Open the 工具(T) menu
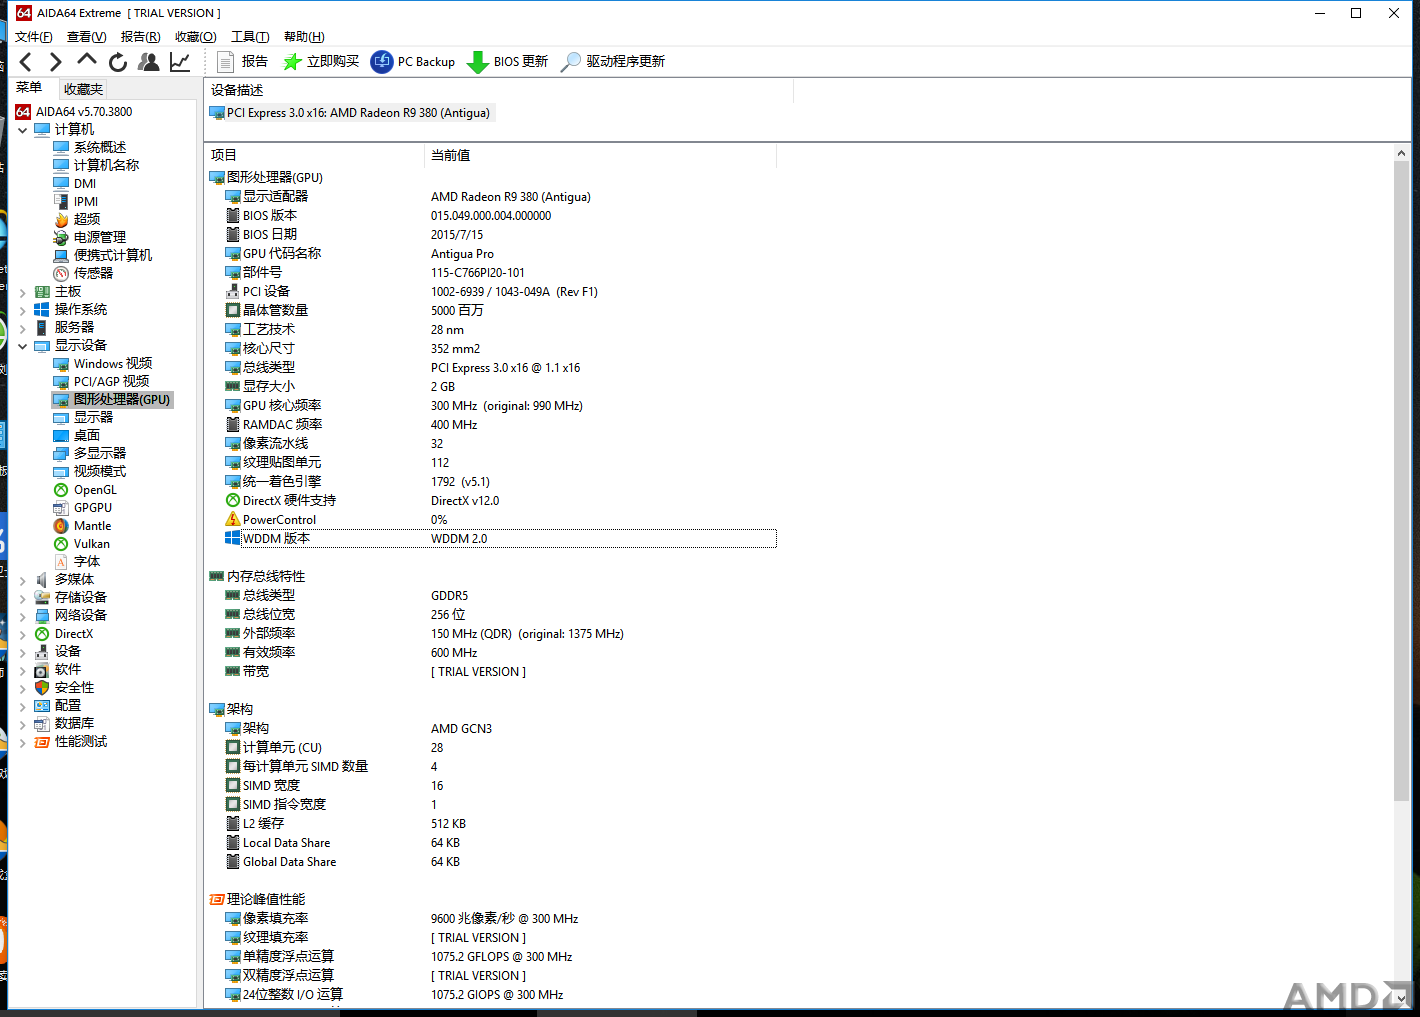This screenshot has height=1017, width=1420. tap(250, 37)
